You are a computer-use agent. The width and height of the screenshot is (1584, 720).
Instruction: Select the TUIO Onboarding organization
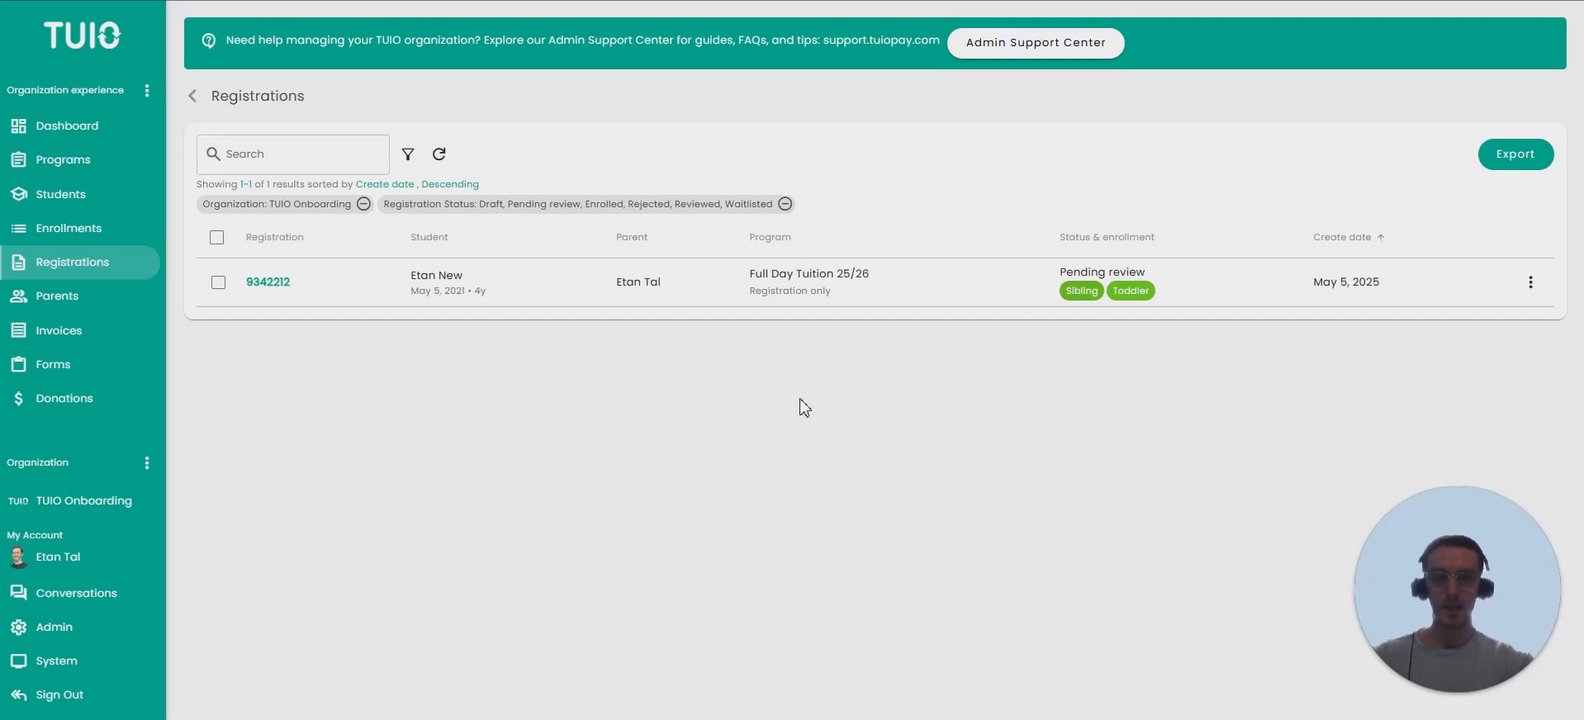(84, 501)
